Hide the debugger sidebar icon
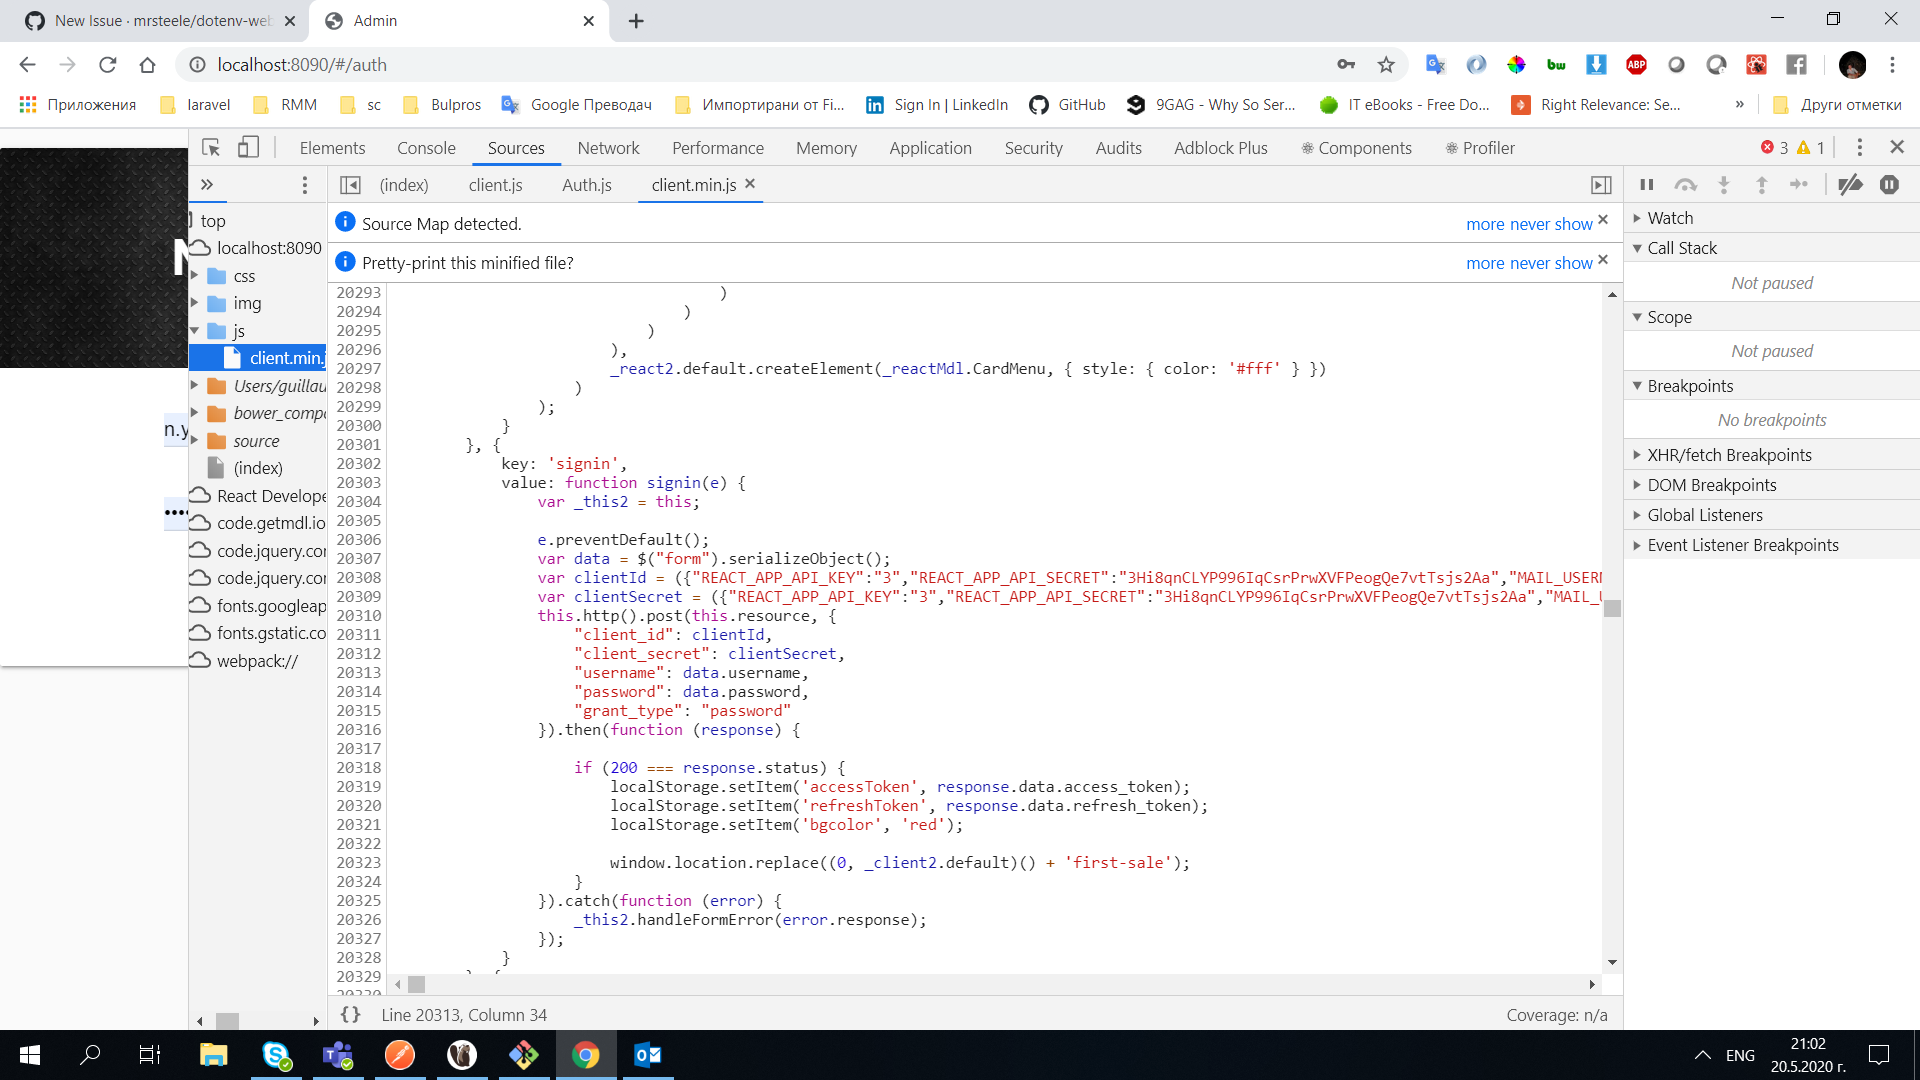This screenshot has height=1080, width=1920. tap(1601, 185)
